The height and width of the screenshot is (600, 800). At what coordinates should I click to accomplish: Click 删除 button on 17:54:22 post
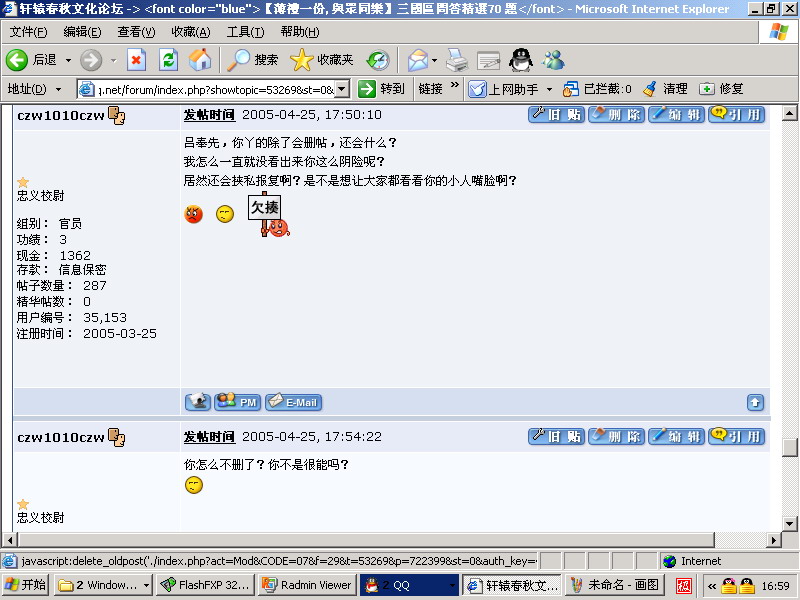(x=616, y=436)
